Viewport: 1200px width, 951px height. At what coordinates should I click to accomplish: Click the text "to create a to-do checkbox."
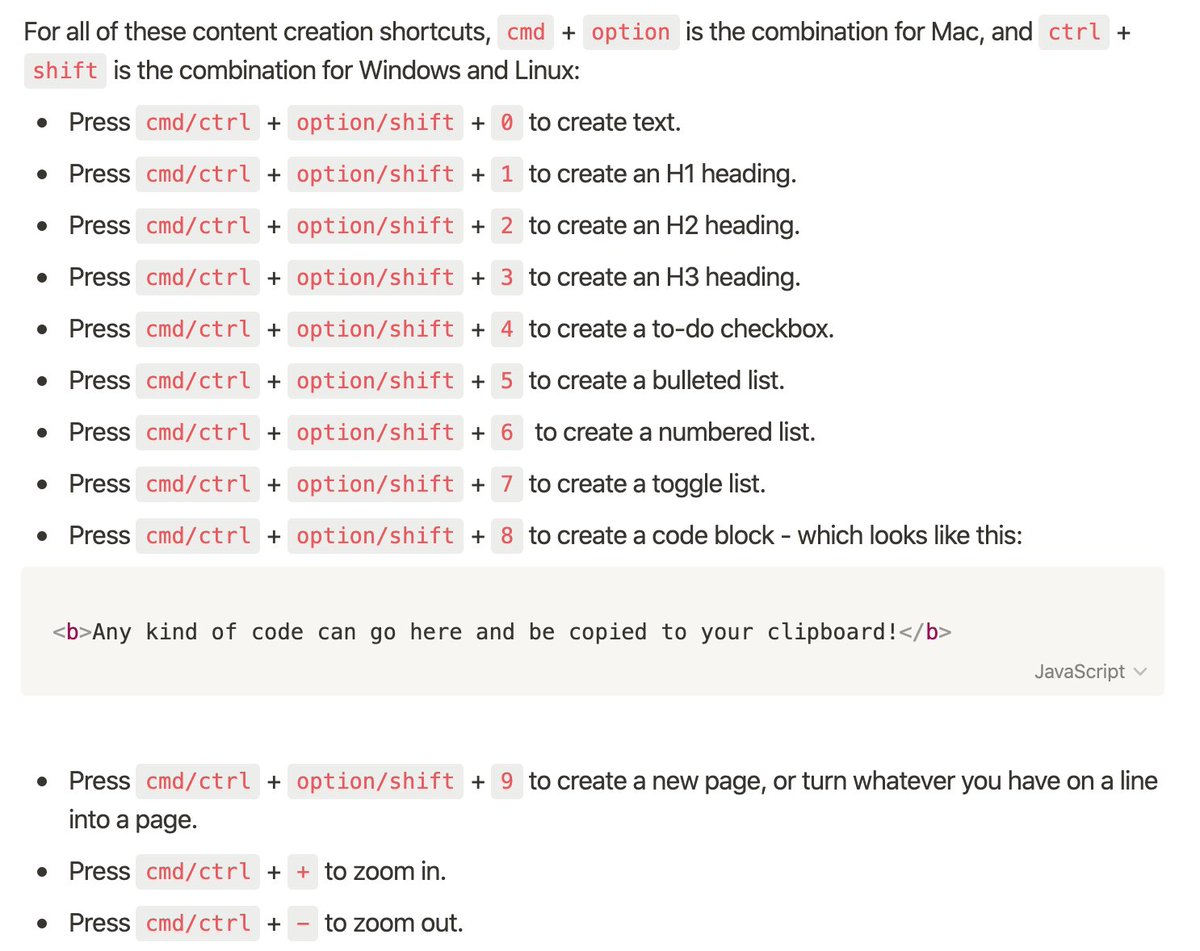682,329
